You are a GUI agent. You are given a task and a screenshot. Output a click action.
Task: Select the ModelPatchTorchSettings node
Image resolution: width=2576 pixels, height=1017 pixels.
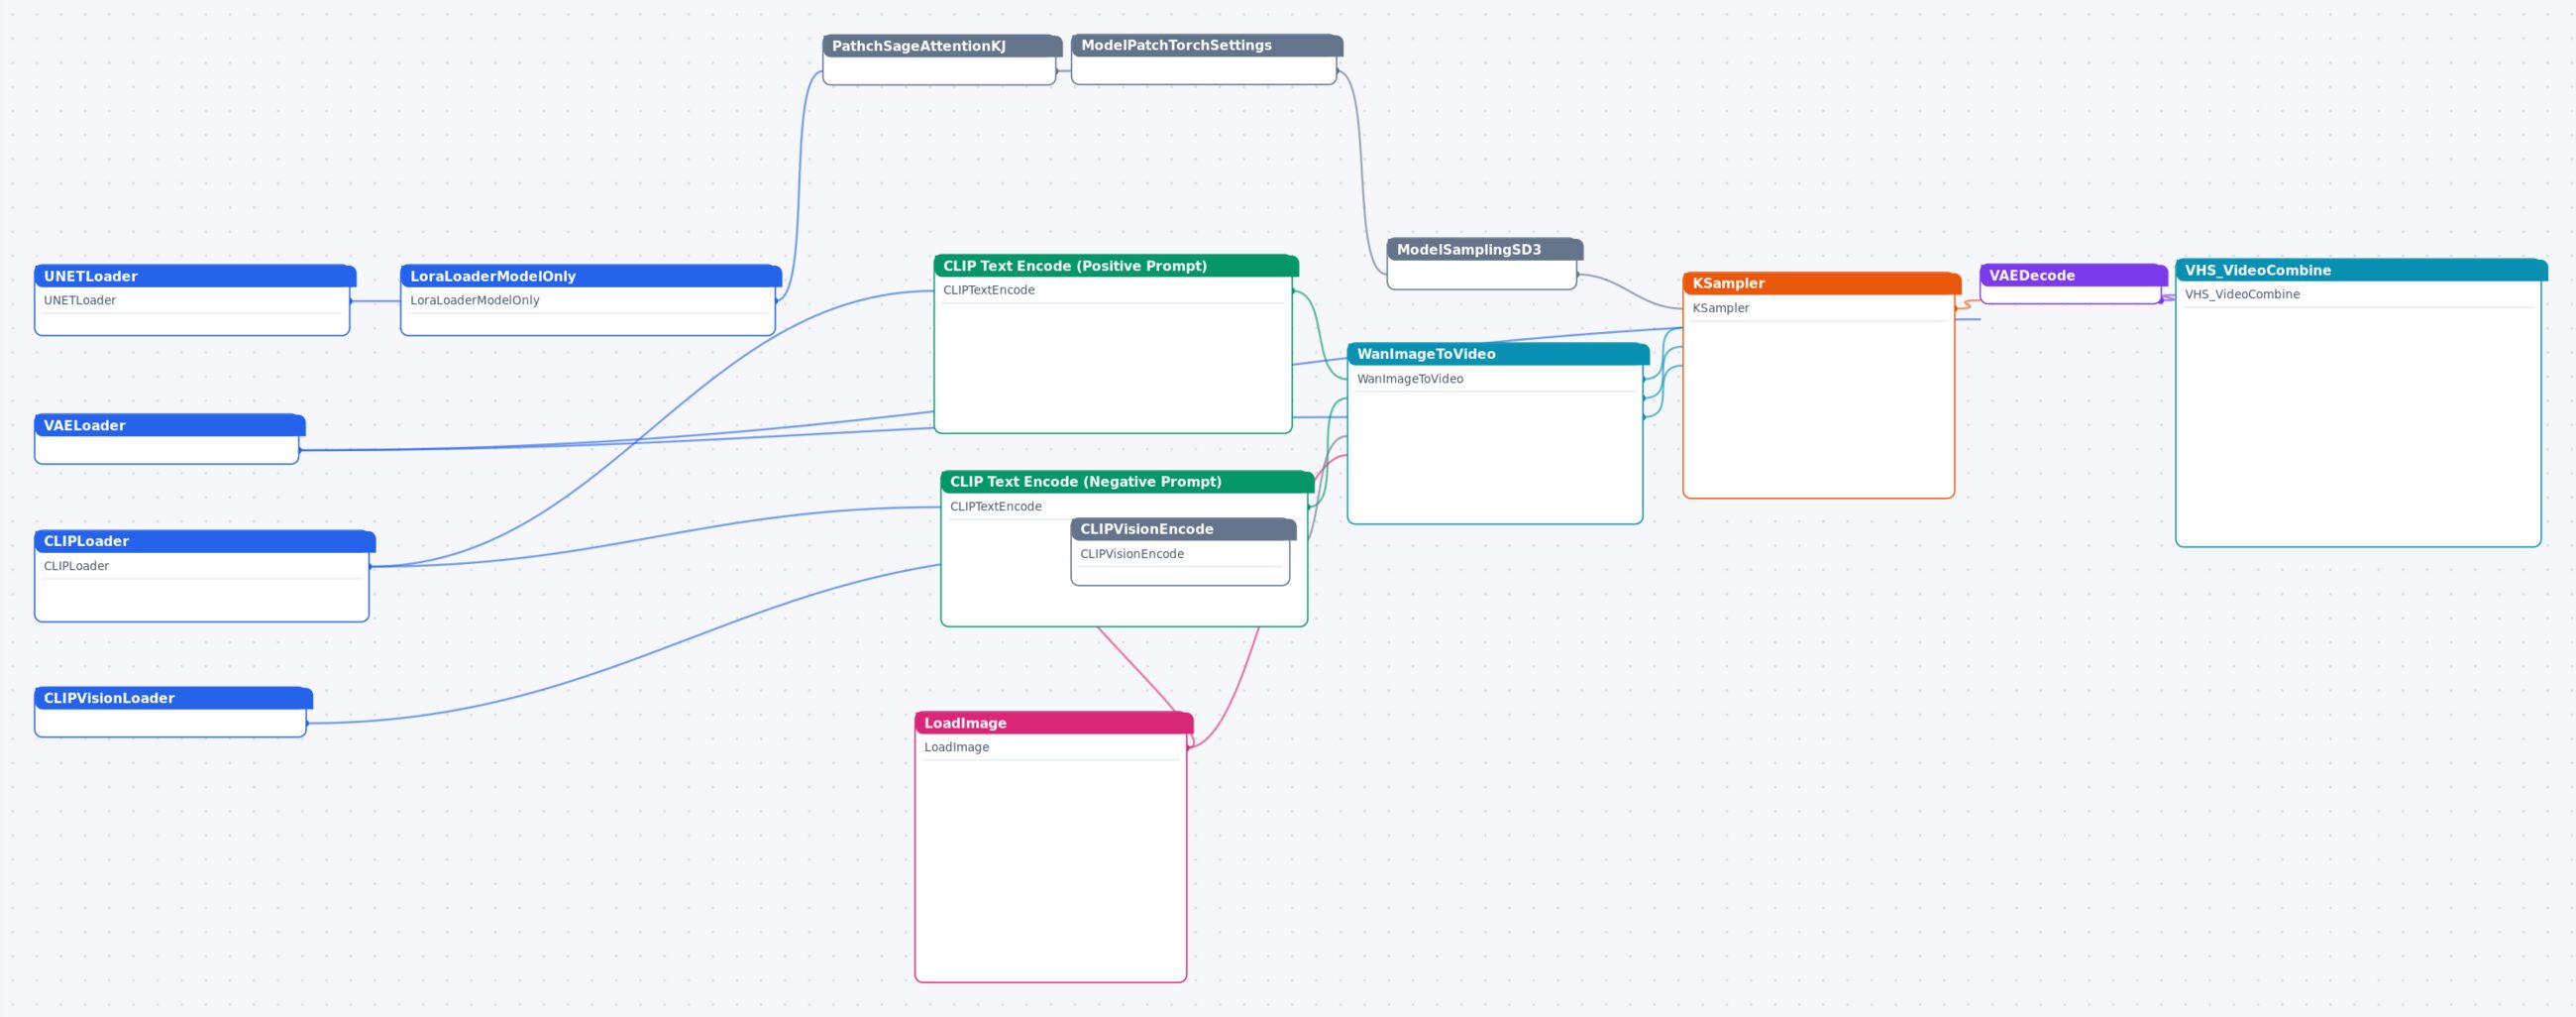coord(1207,60)
